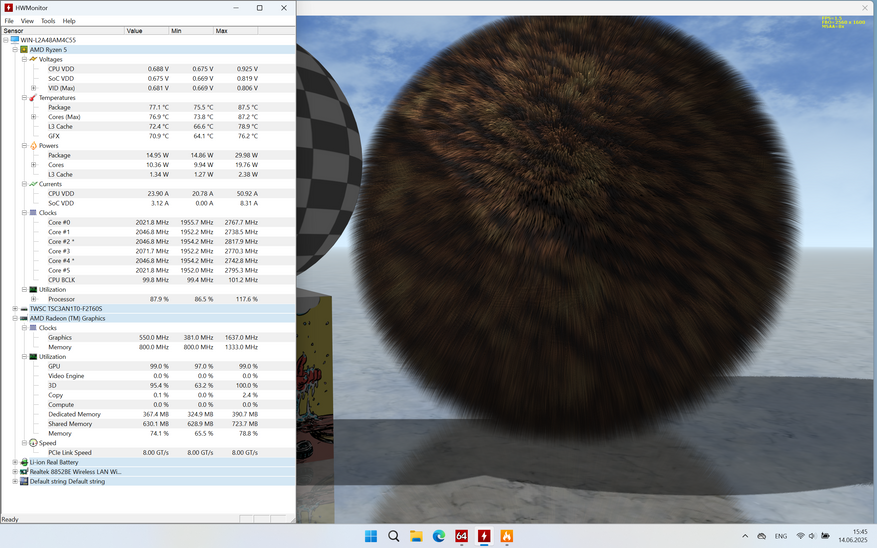Launch Microsoft Edge from the taskbar
The height and width of the screenshot is (548, 877).
coord(439,536)
